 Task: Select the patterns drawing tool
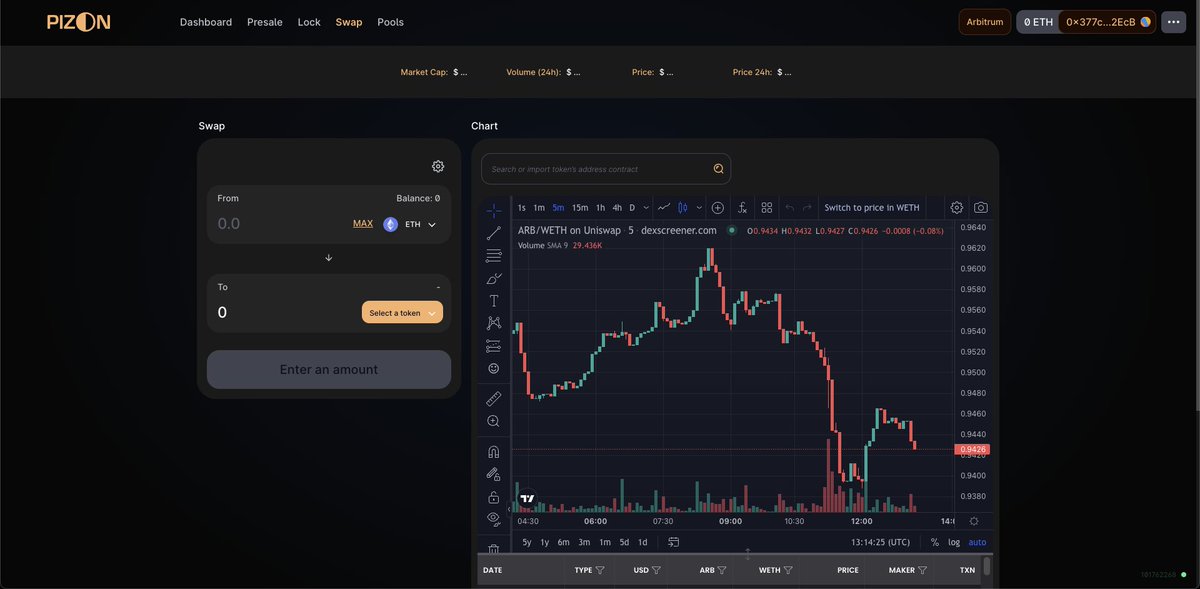tap(493, 323)
